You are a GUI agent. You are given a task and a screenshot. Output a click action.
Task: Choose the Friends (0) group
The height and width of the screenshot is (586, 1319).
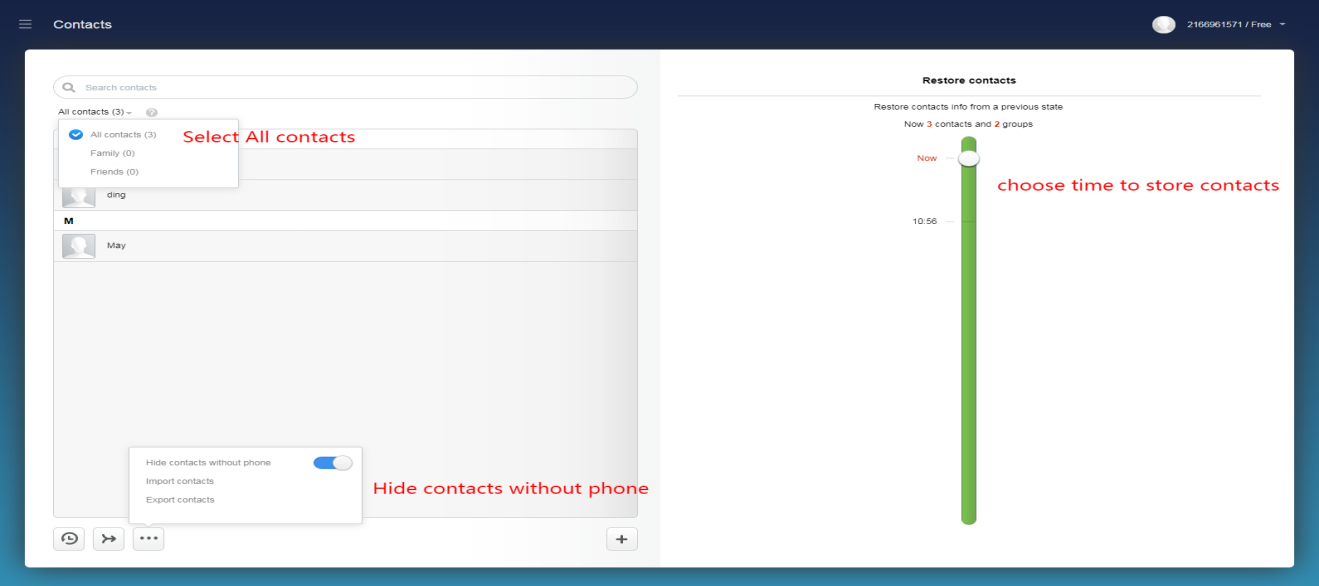[113, 172]
